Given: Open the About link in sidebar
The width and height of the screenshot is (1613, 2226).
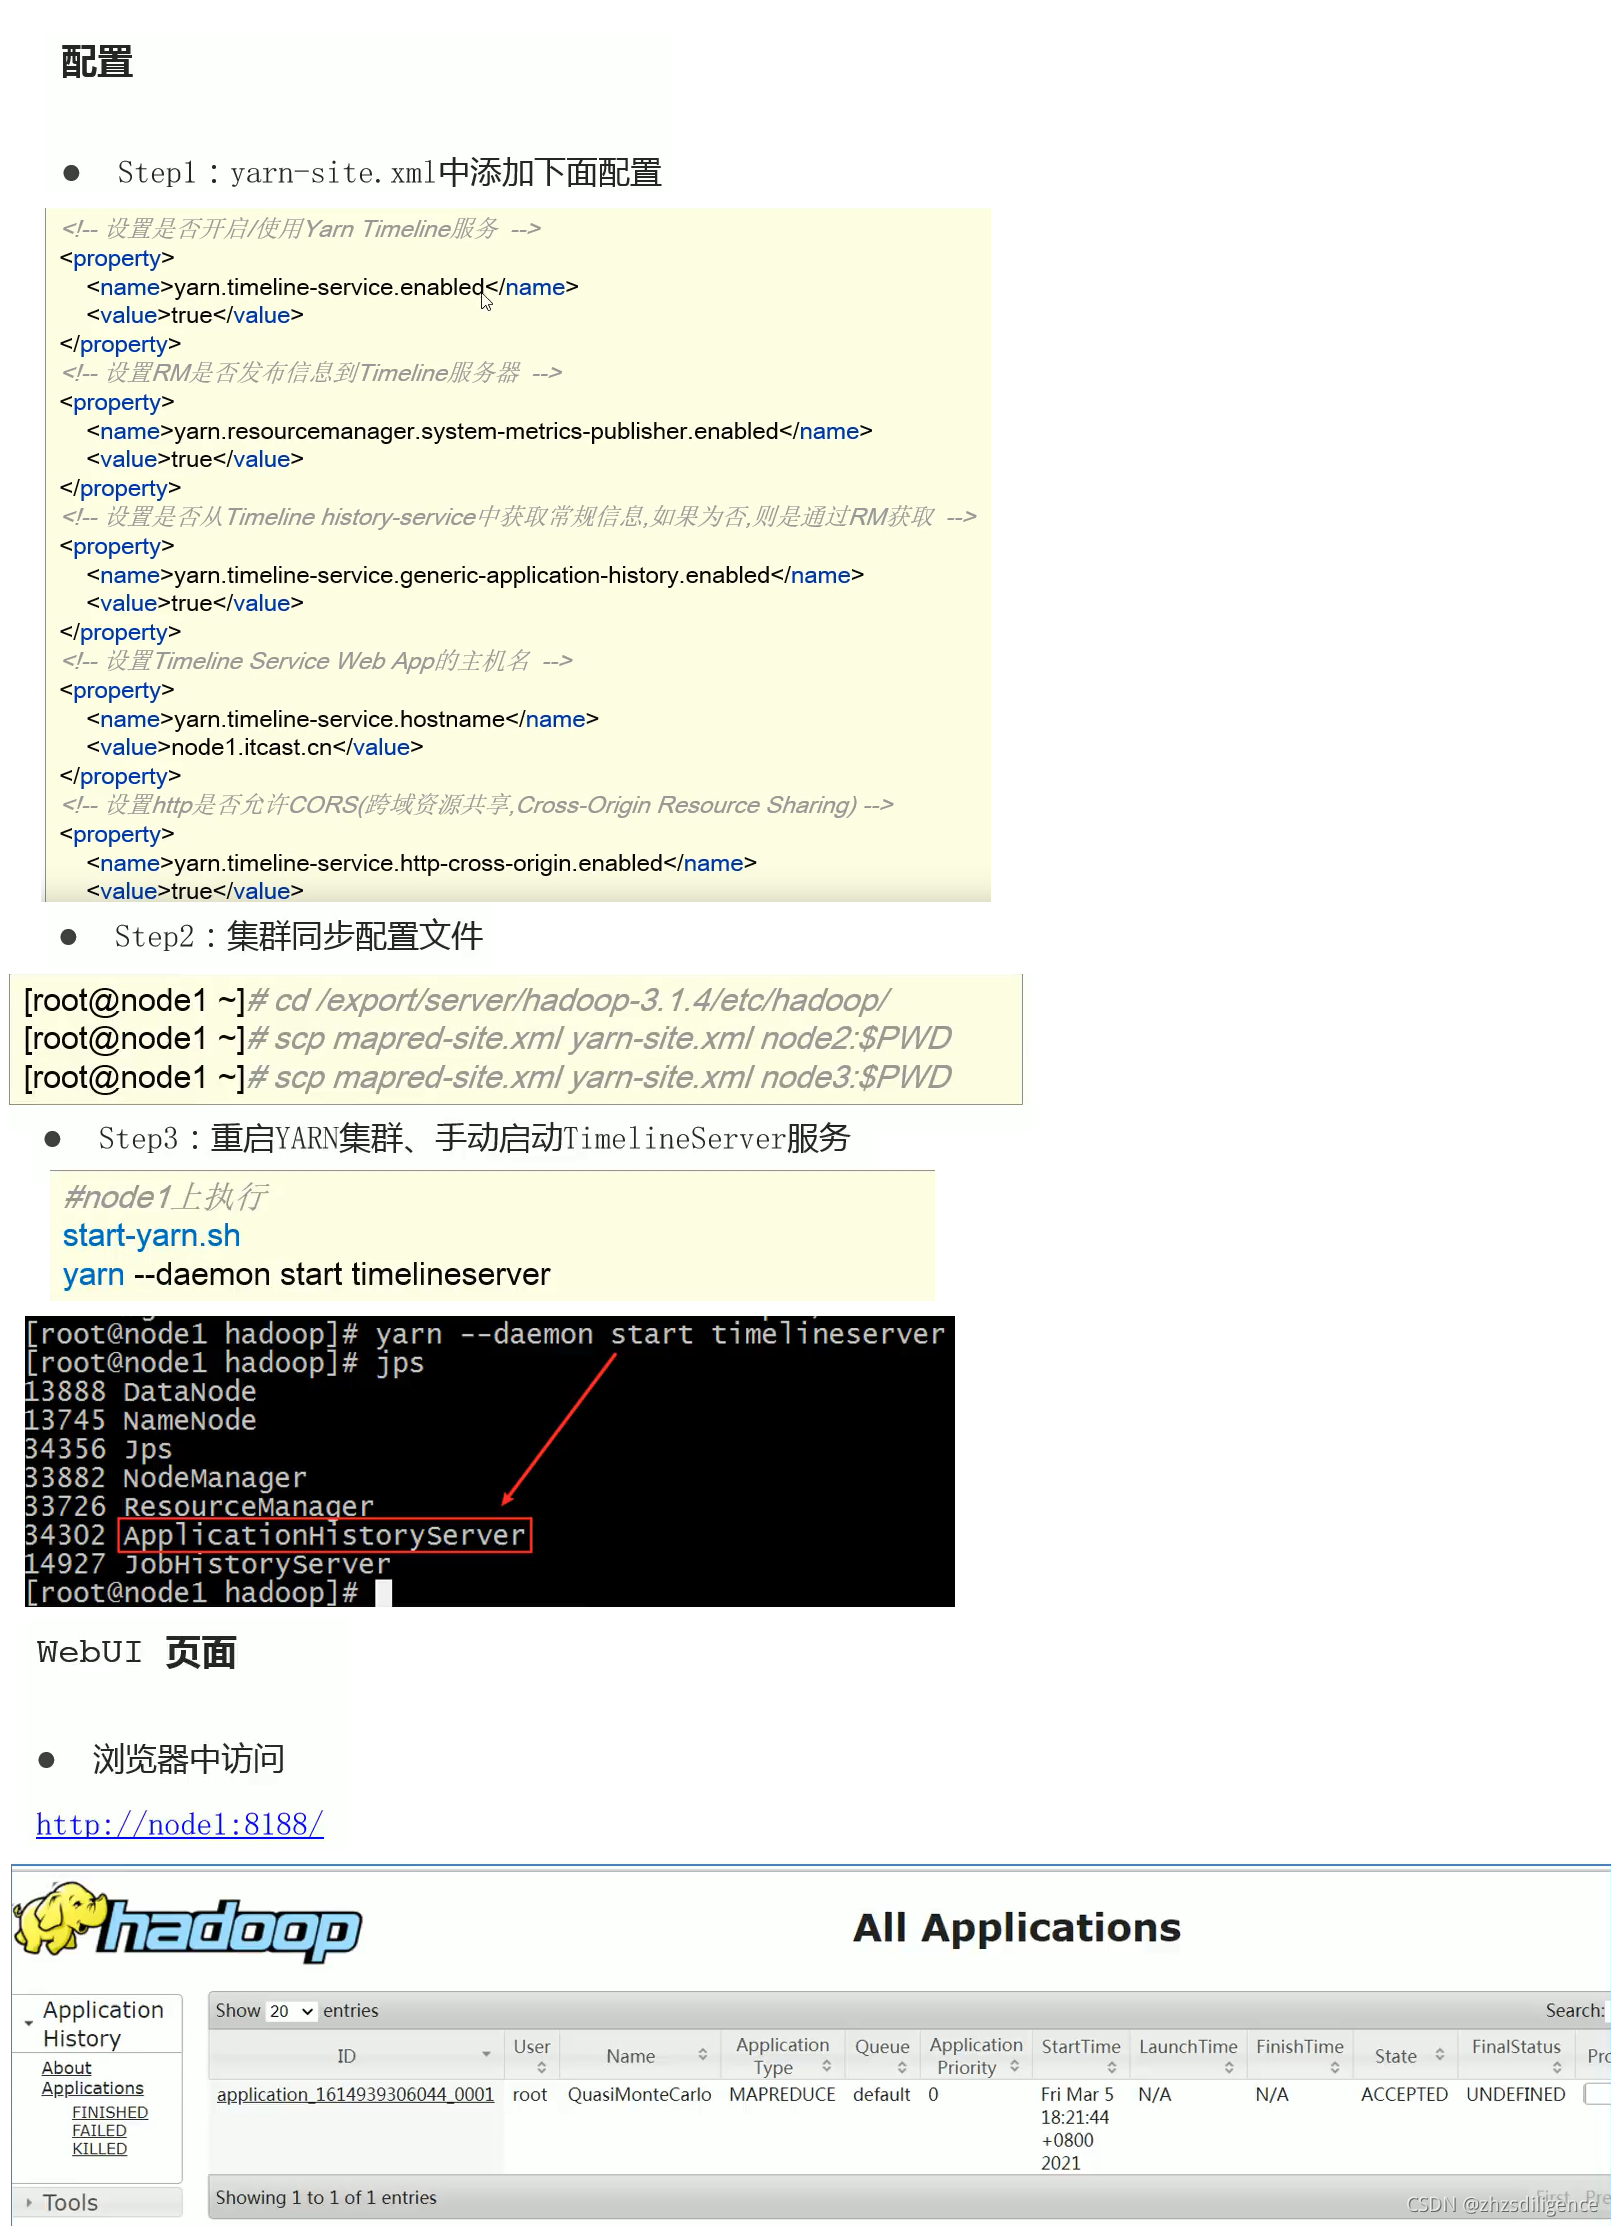Looking at the screenshot, I should pos(66,2067).
